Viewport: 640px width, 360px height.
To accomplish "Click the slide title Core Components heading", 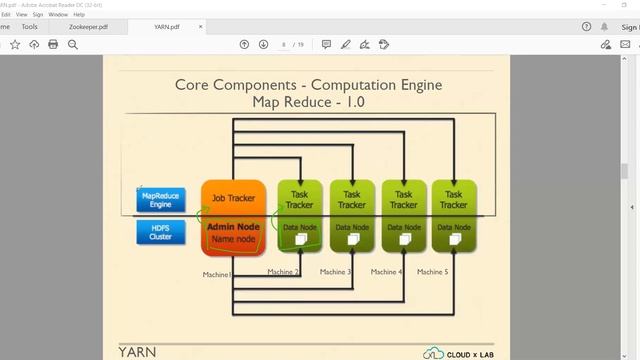I will [309, 93].
